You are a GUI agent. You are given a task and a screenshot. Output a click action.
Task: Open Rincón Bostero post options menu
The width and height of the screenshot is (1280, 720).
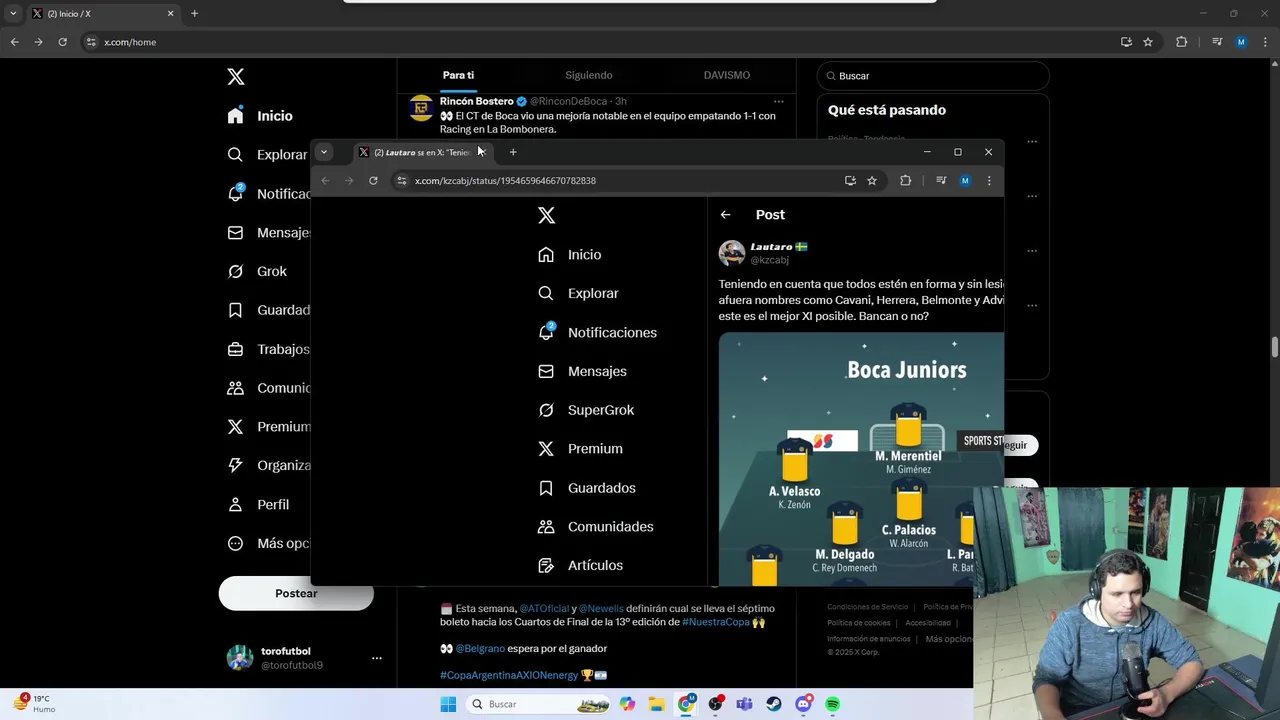click(778, 101)
